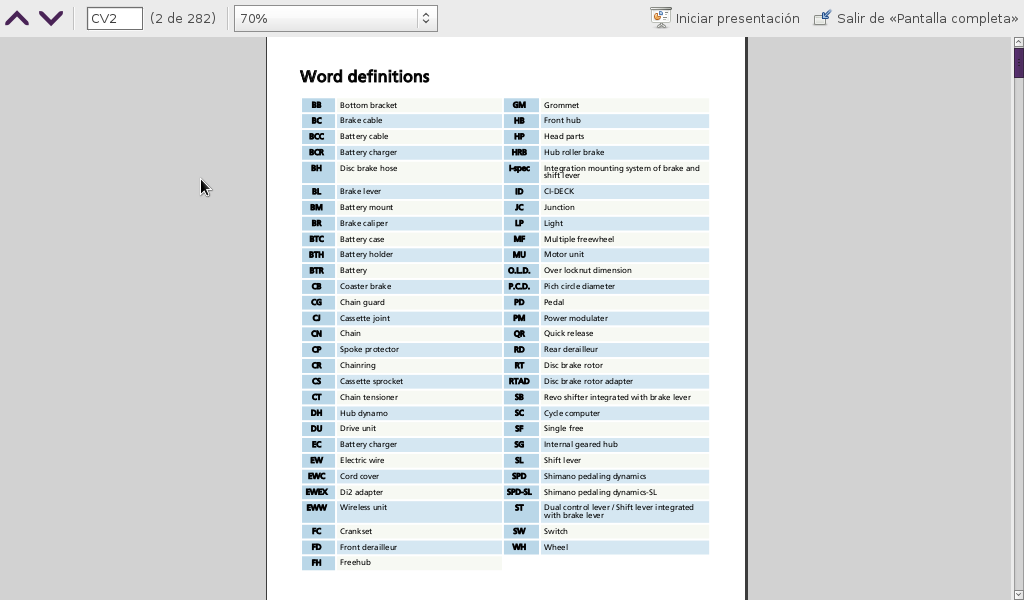Image resolution: width=1024 pixels, height=600 pixels.
Task: Select the "Battery cable" entry
Action: [x=364, y=136]
